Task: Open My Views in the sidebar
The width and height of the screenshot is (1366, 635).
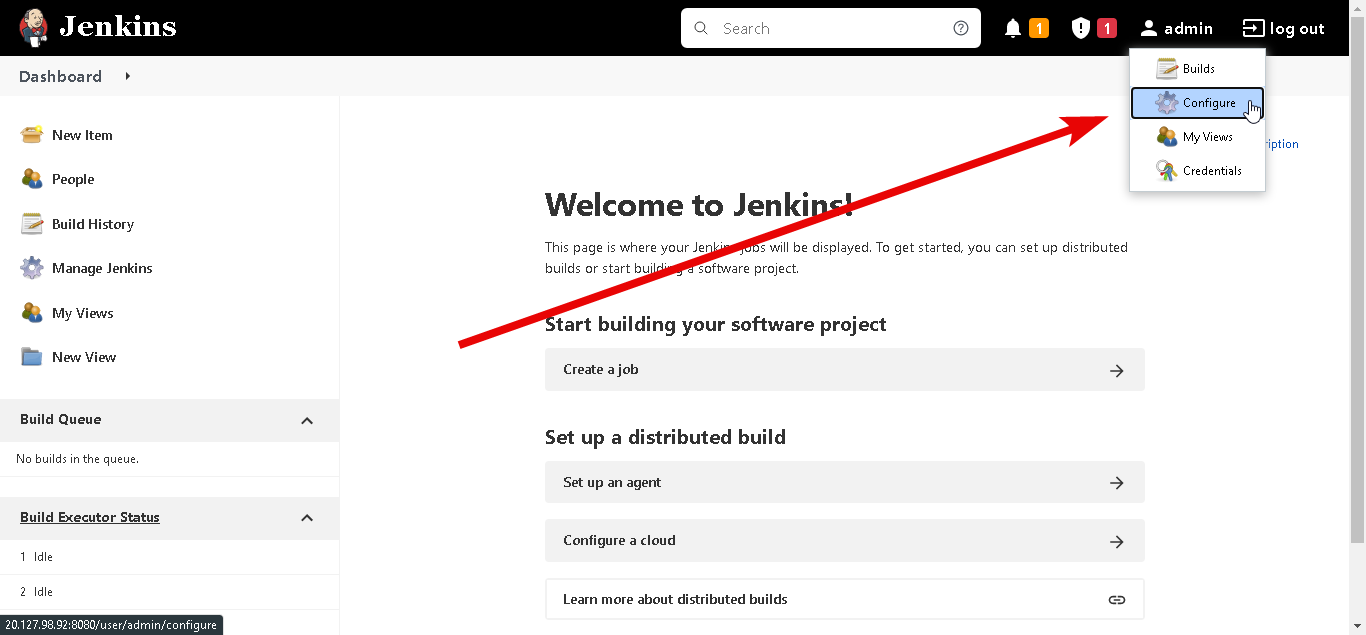Action: (83, 313)
